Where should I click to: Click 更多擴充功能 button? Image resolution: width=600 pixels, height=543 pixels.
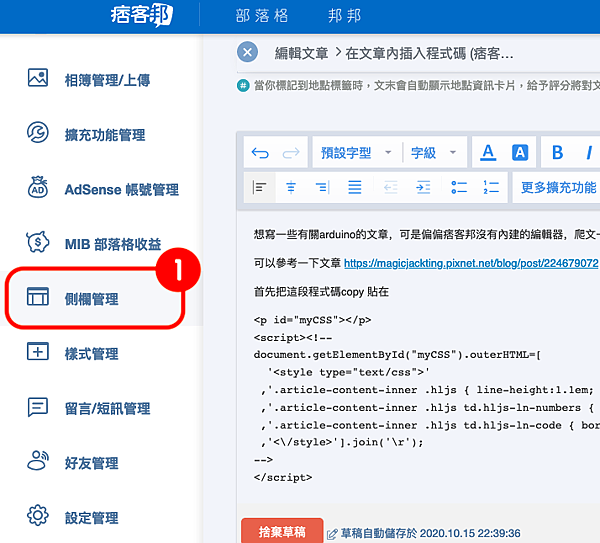click(558, 188)
